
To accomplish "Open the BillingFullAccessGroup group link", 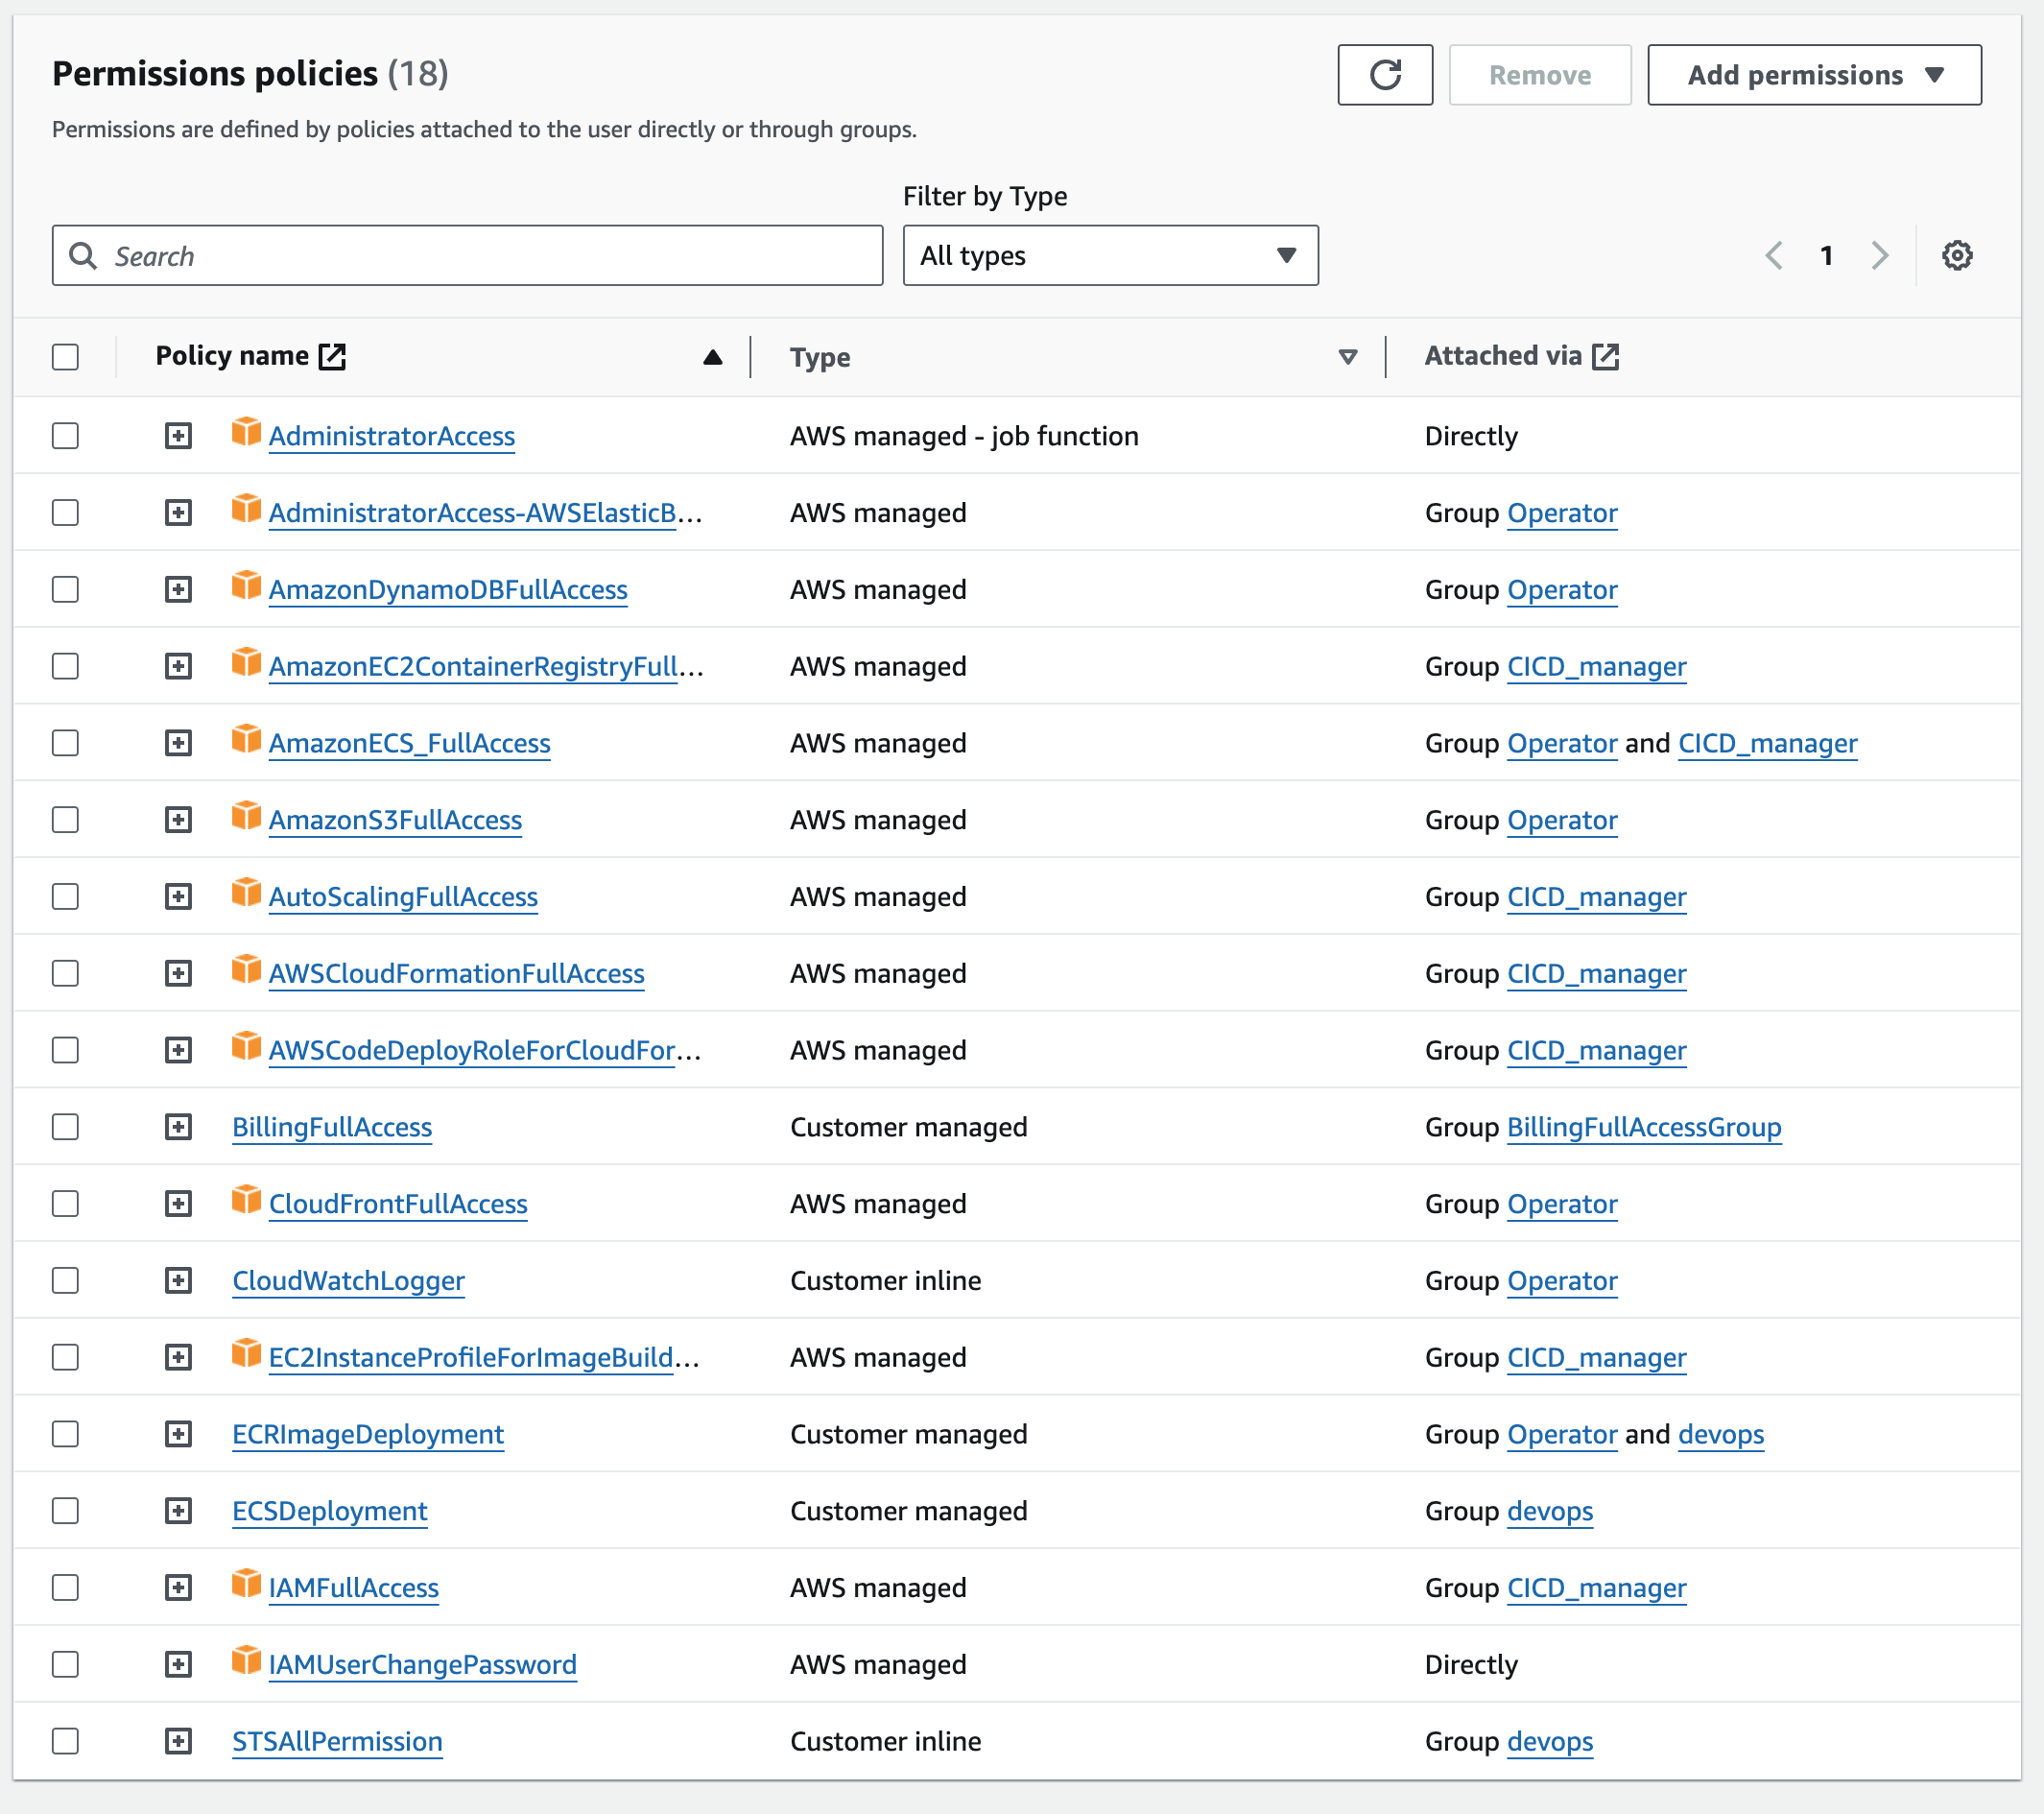I will [x=1643, y=1127].
